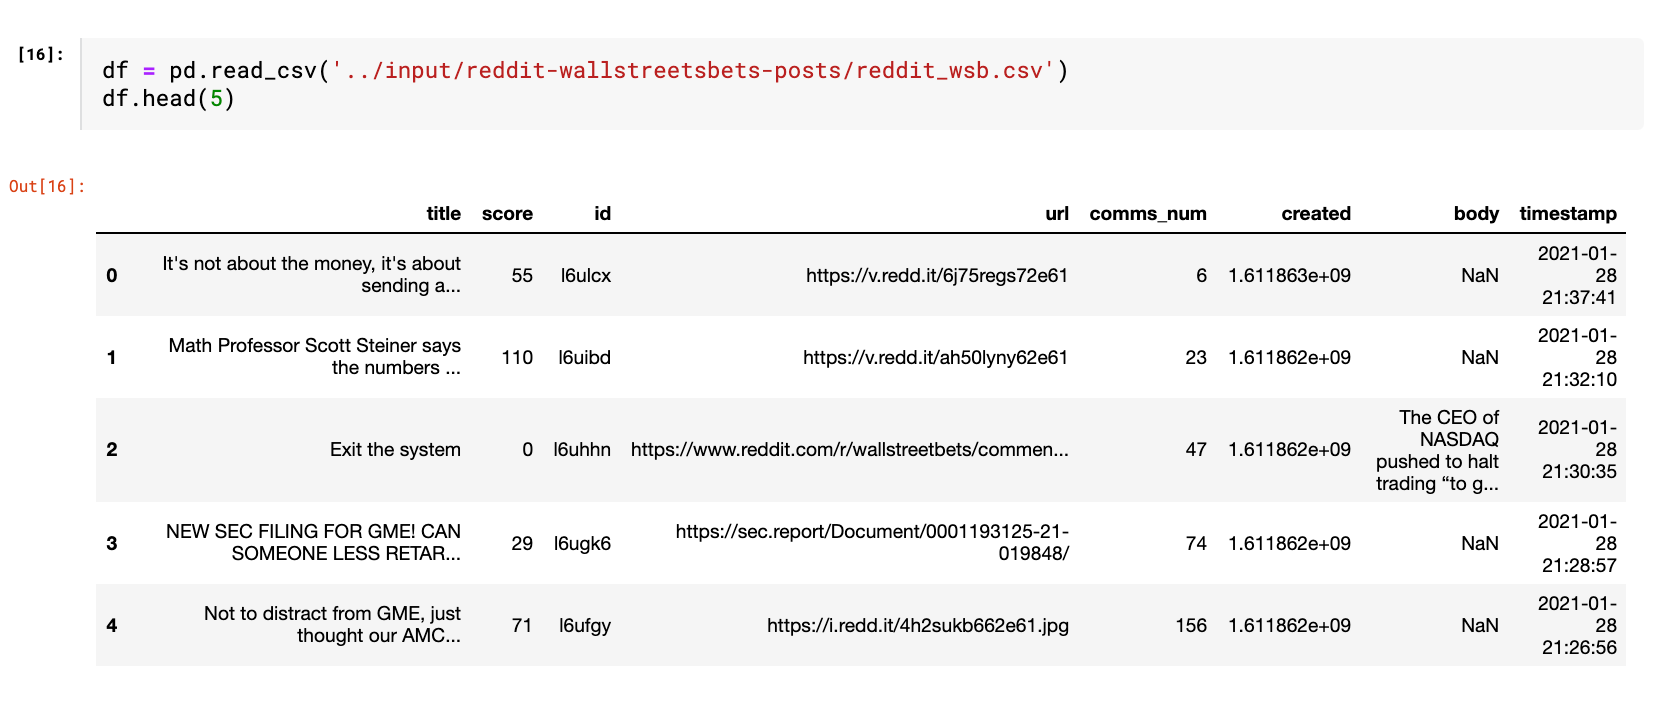
Task: Click the id cell 'l6ugk6'
Action: [582, 543]
